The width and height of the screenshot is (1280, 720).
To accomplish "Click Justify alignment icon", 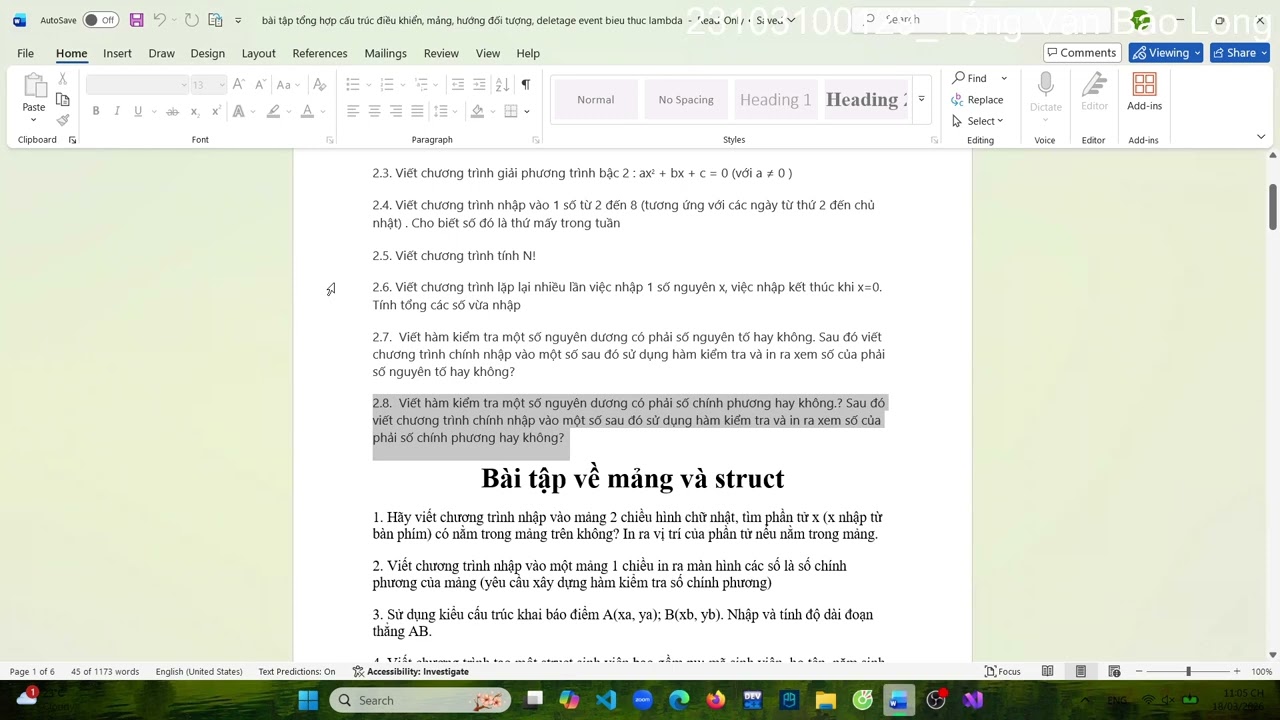I will pos(418,111).
